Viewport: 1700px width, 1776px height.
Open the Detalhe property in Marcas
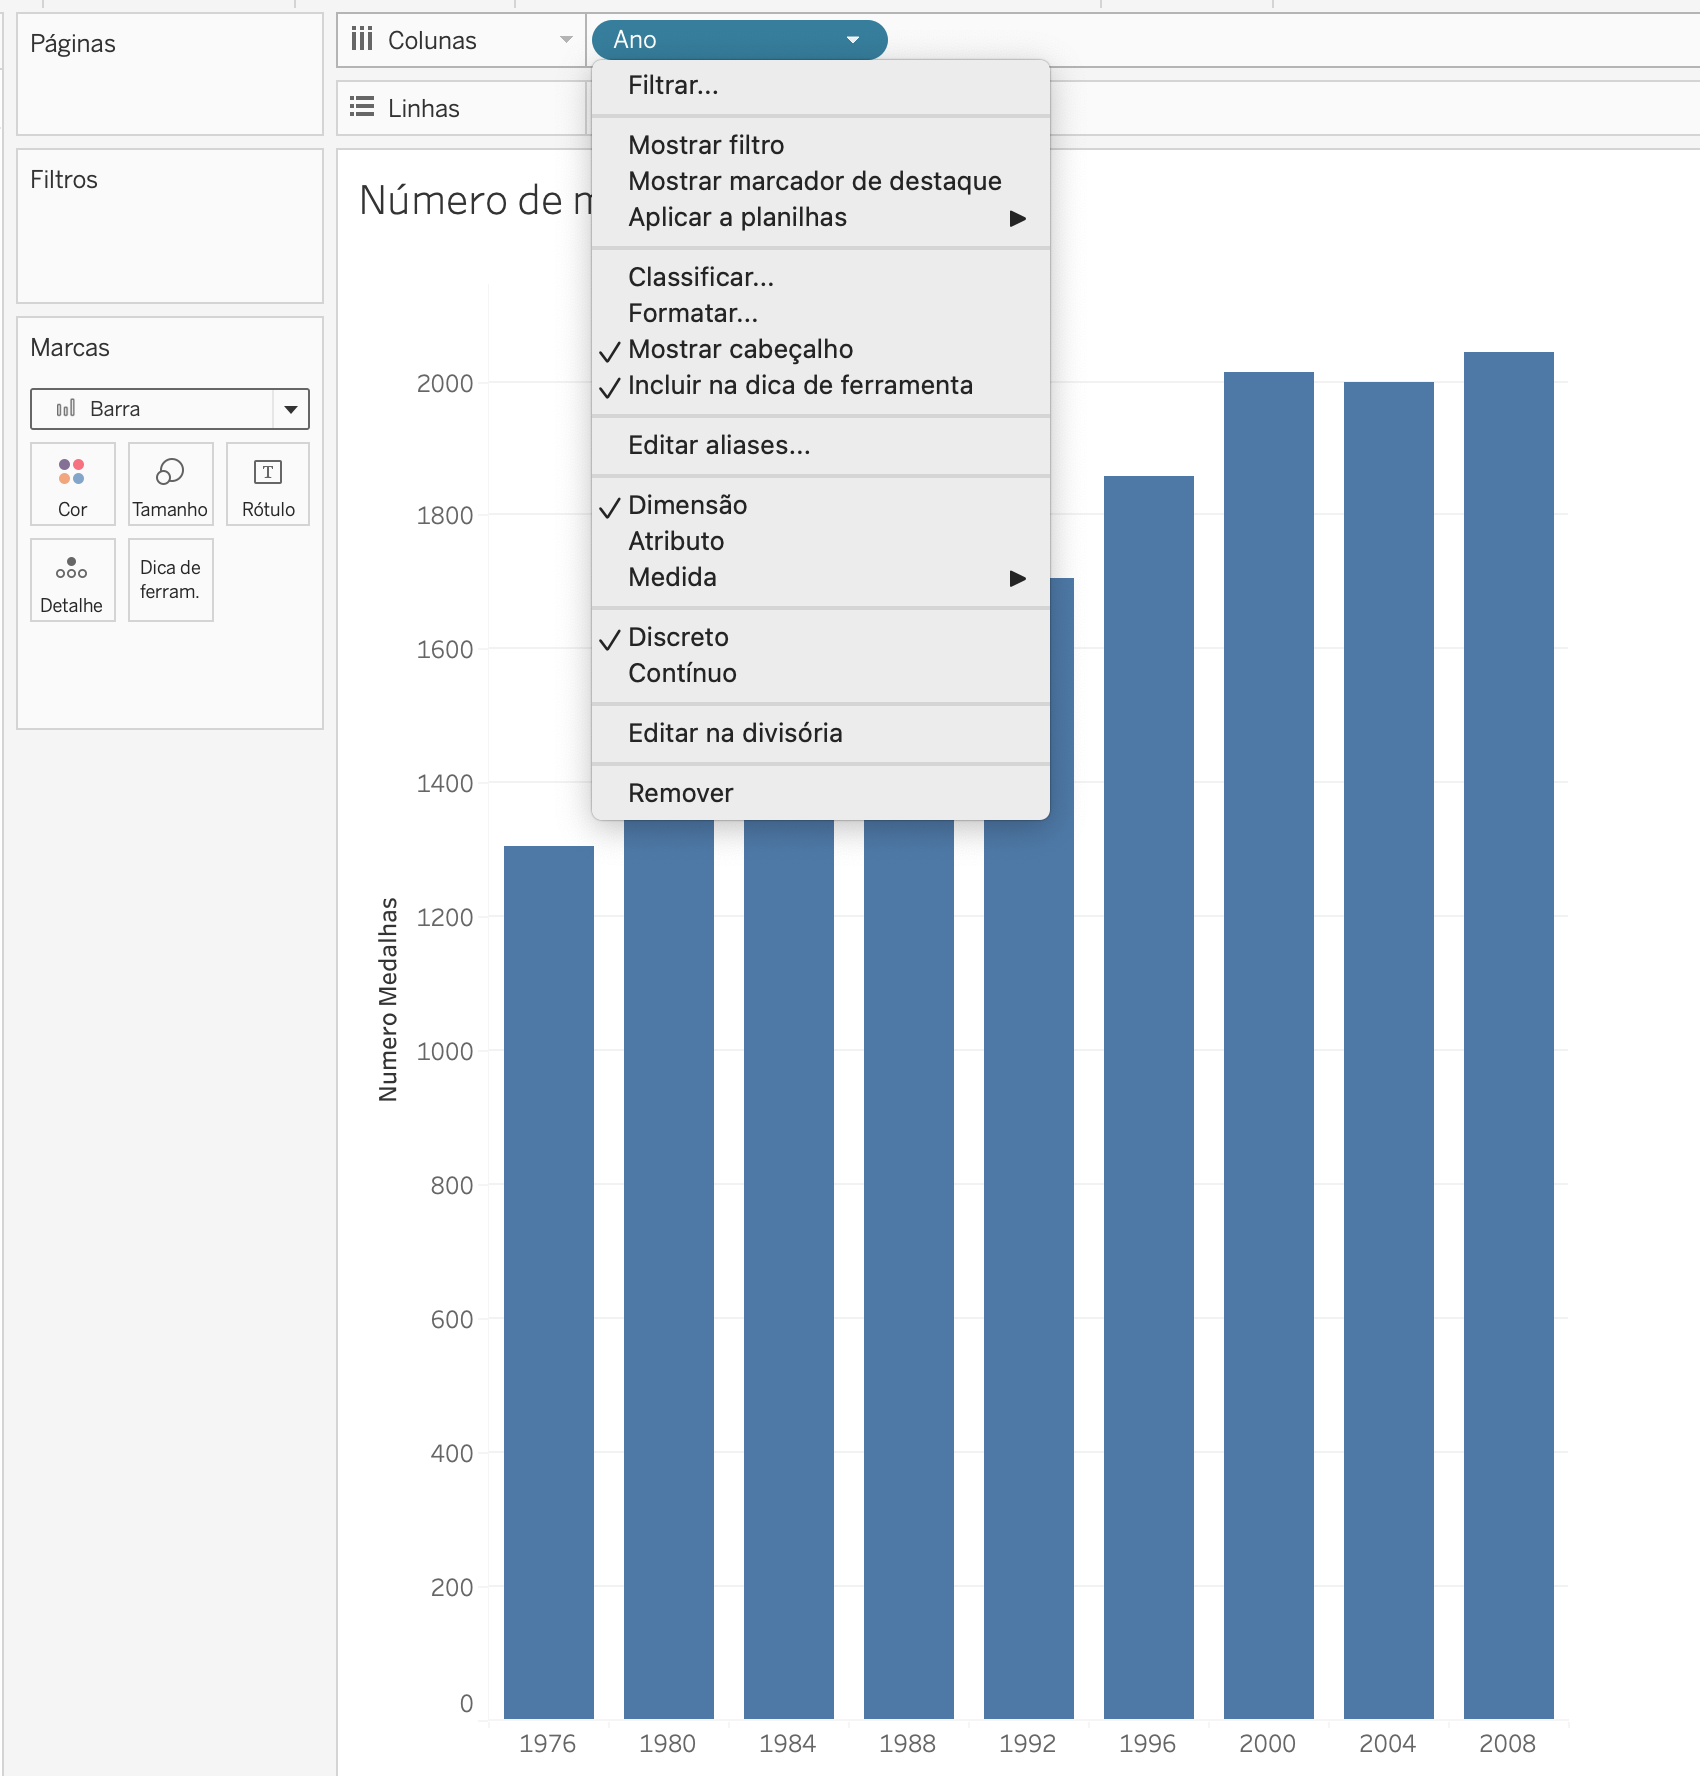click(x=71, y=580)
